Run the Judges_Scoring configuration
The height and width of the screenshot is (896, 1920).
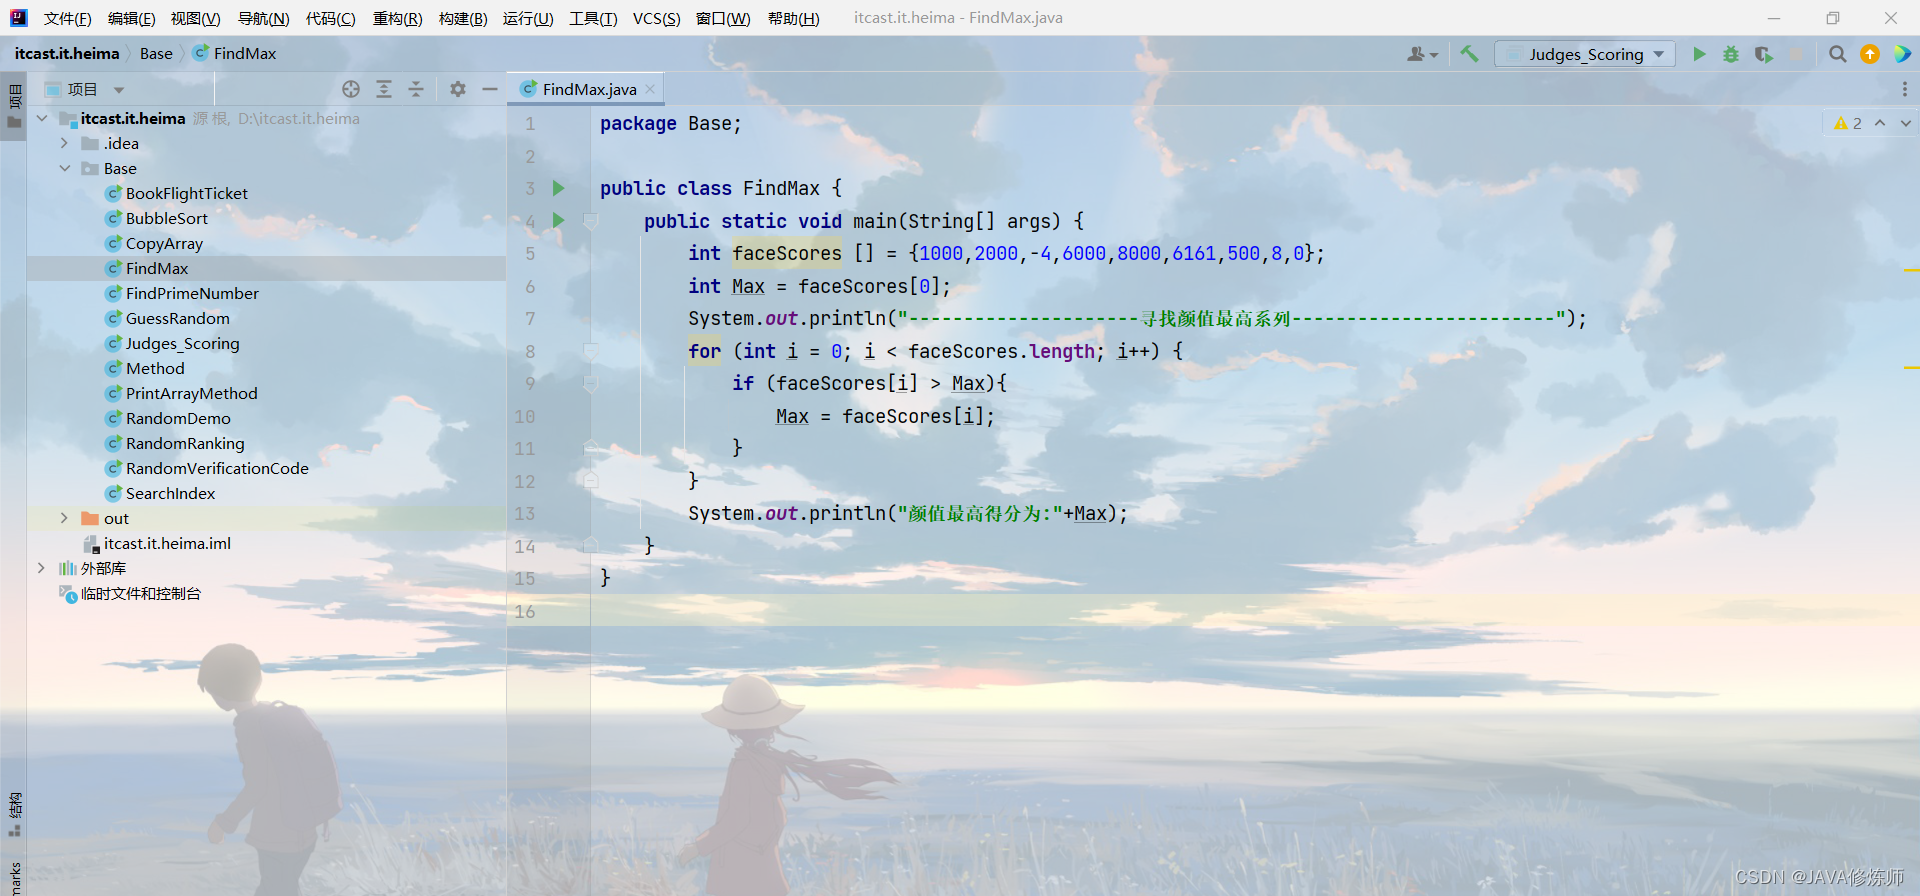[x=1699, y=54]
